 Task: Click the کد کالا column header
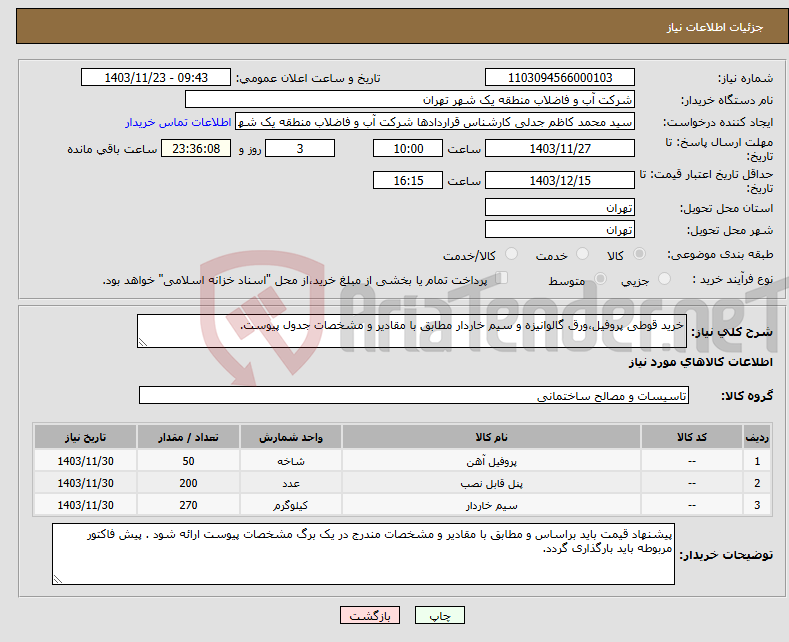(x=692, y=437)
